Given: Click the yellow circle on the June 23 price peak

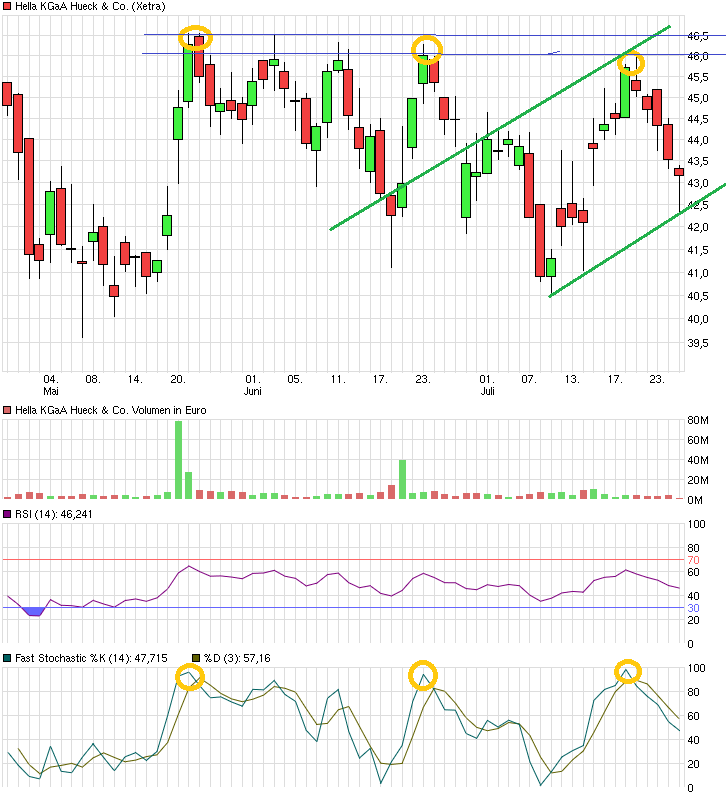Looking at the screenshot, I should pos(426,50).
